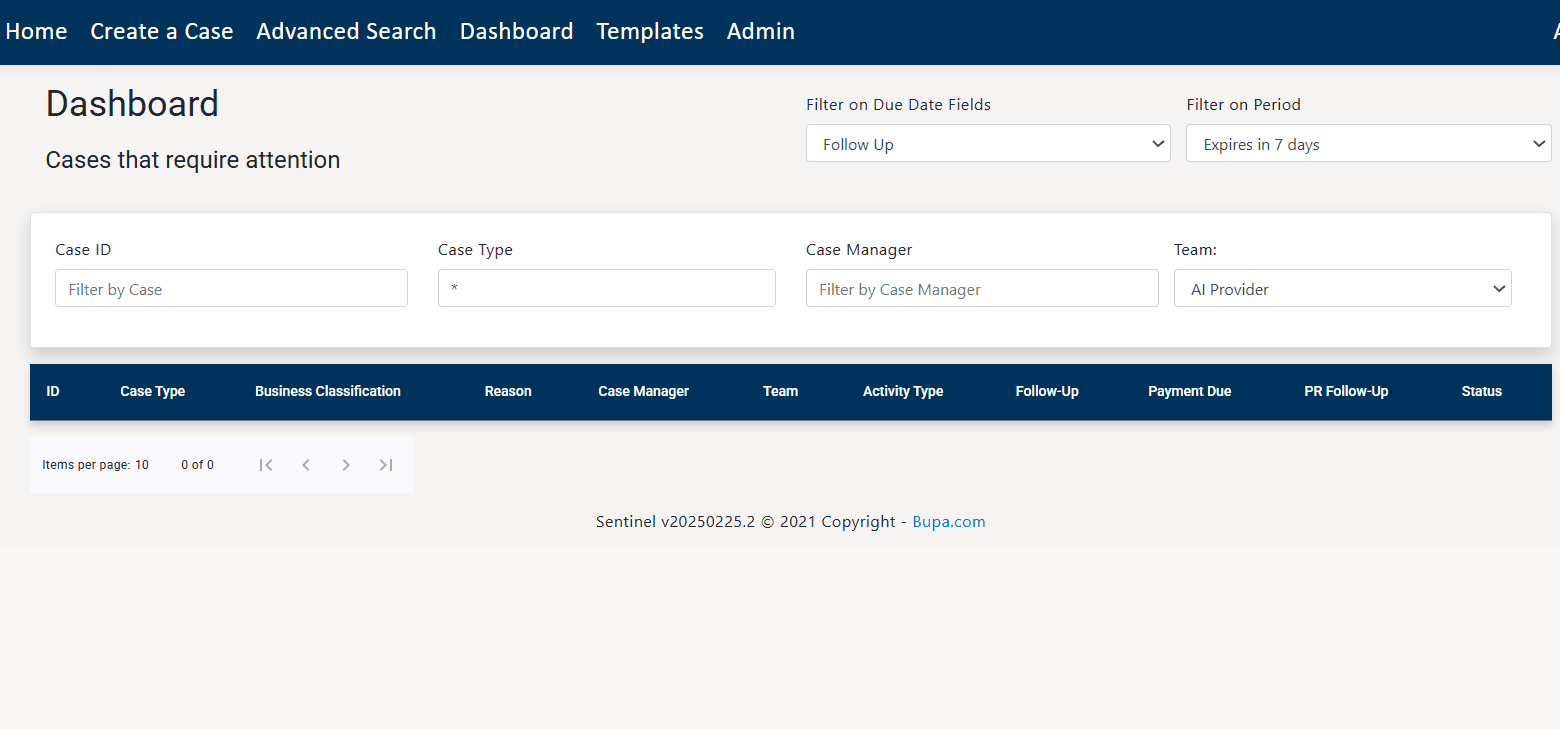Sort the table by Case Type column

pyautogui.click(x=152, y=391)
